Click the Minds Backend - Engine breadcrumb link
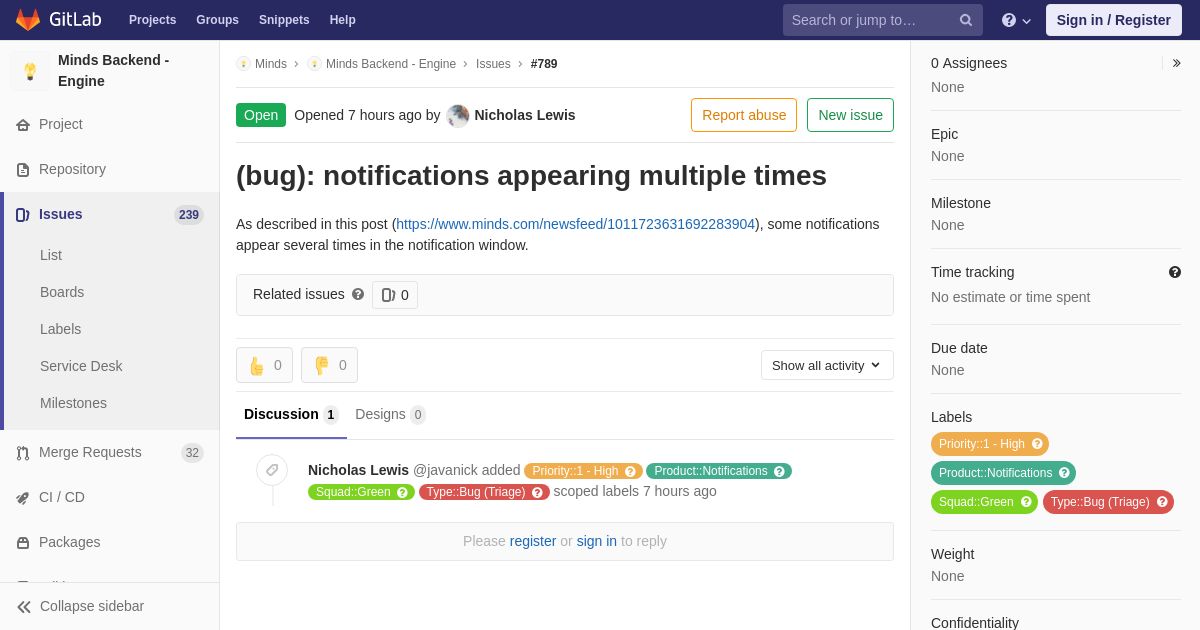Image resolution: width=1200 pixels, height=630 pixels. pyautogui.click(x=391, y=64)
